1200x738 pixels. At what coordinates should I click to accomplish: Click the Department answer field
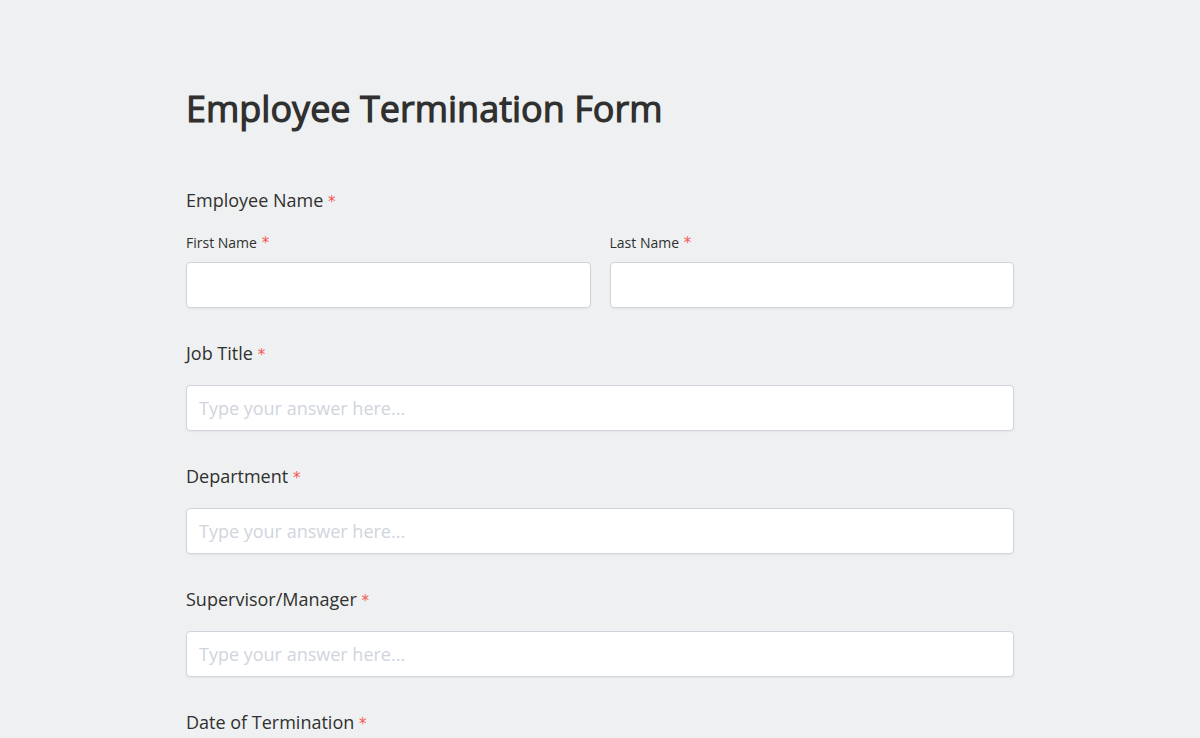(x=599, y=530)
